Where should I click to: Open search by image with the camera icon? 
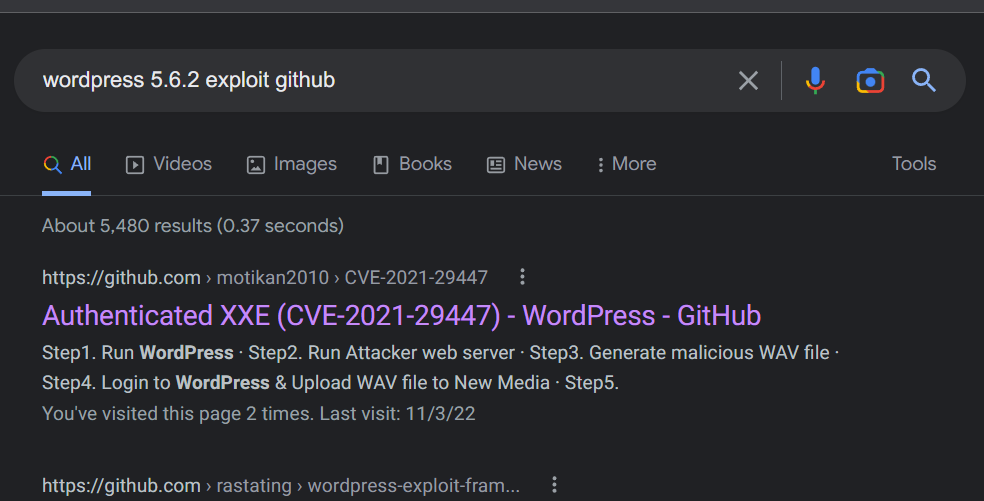click(870, 80)
